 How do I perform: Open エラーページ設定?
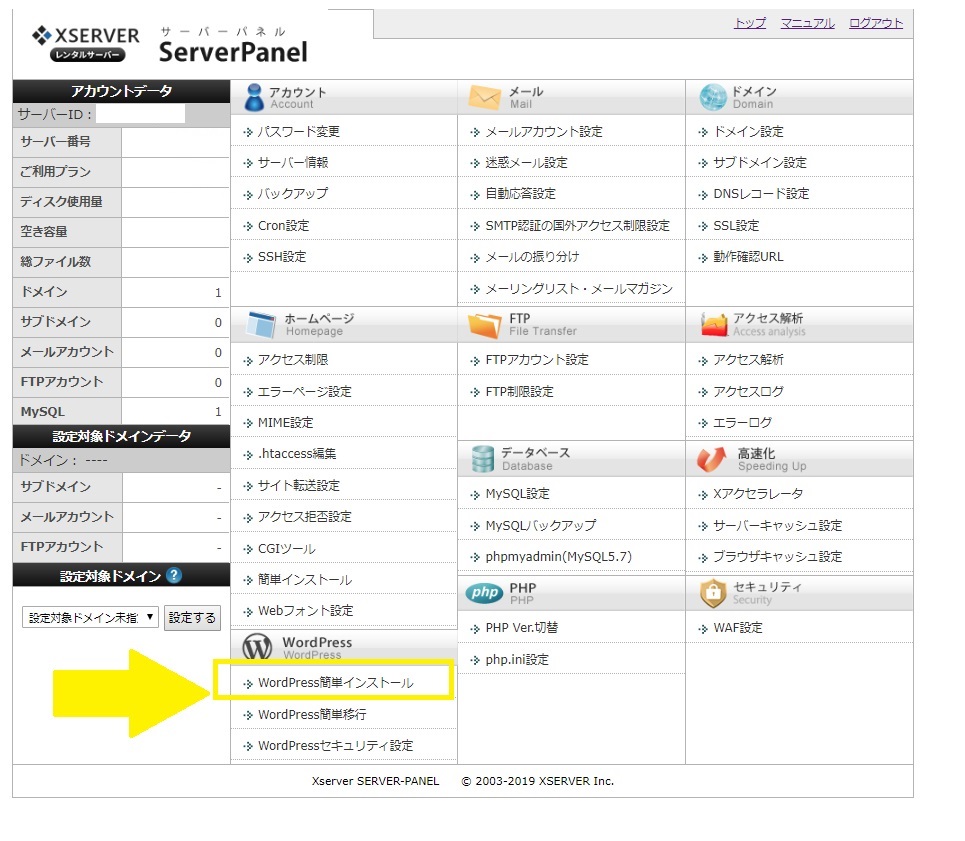[305, 392]
